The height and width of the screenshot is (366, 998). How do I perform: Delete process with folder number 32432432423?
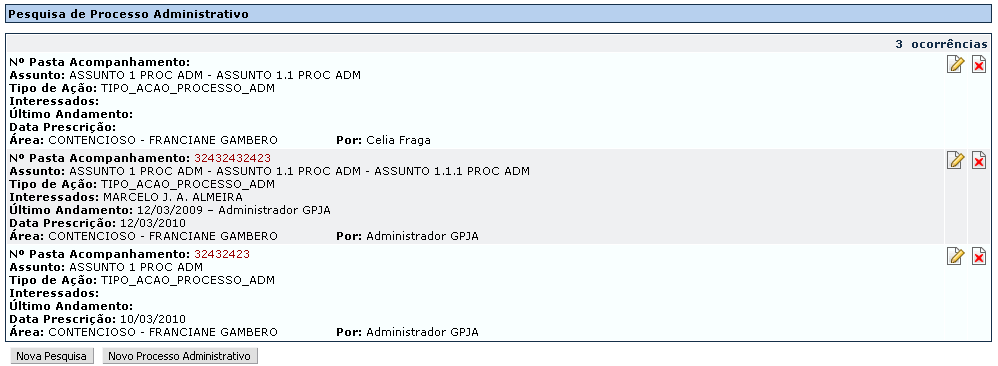pos(979,160)
